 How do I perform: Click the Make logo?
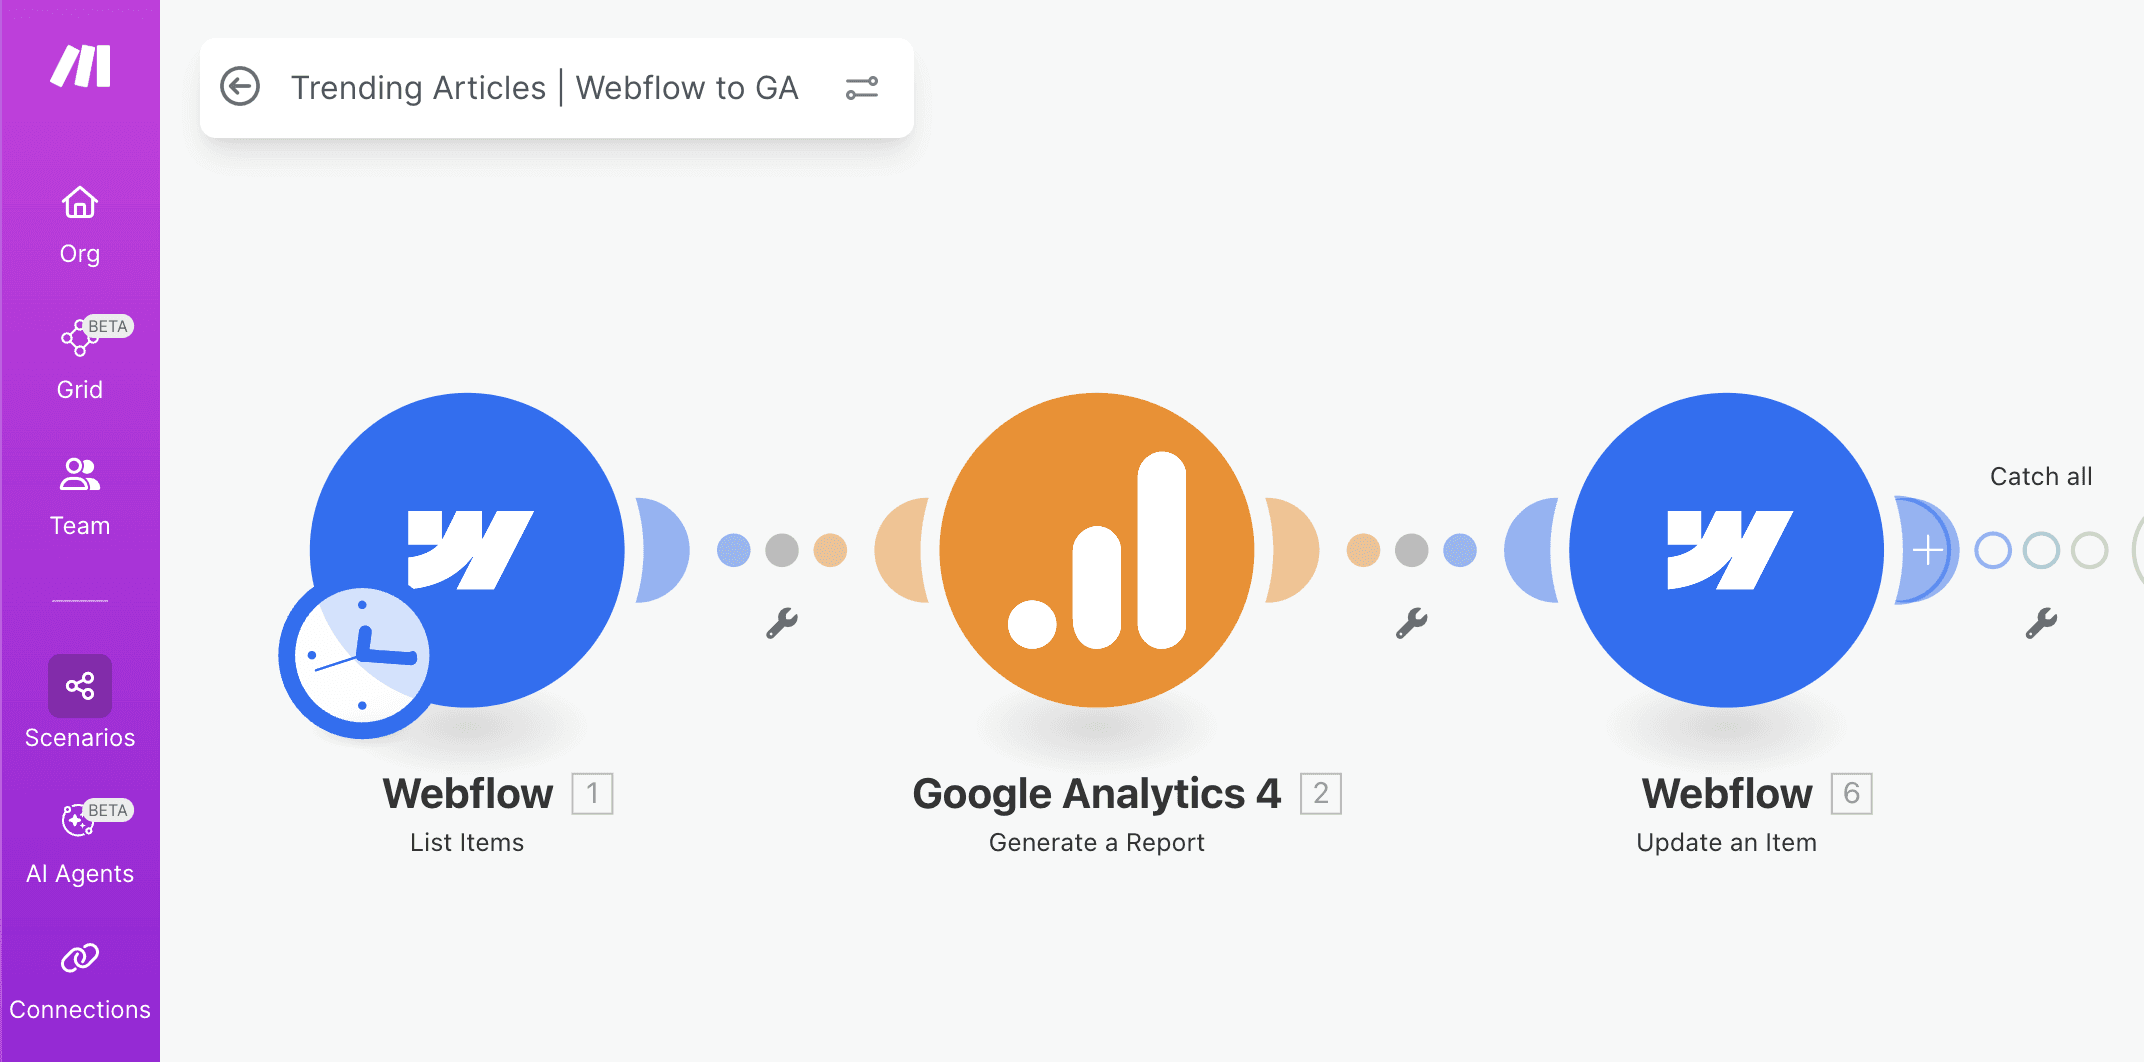[79, 68]
